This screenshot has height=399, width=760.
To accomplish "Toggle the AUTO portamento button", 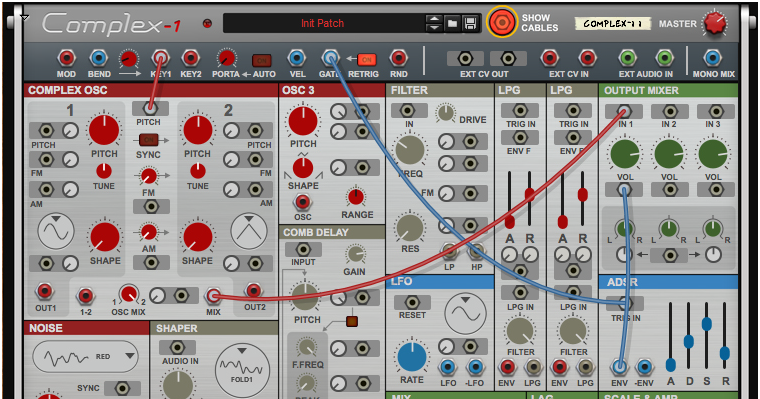I will point(262,61).
